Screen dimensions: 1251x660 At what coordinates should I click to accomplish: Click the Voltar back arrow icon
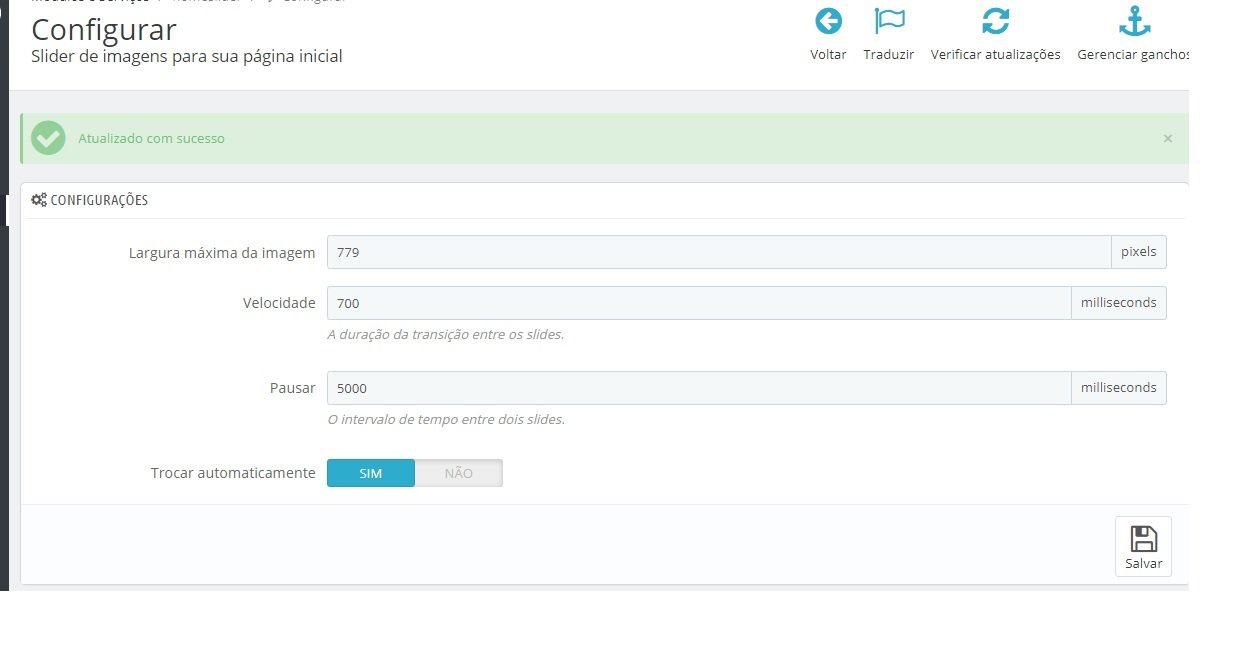pos(828,21)
